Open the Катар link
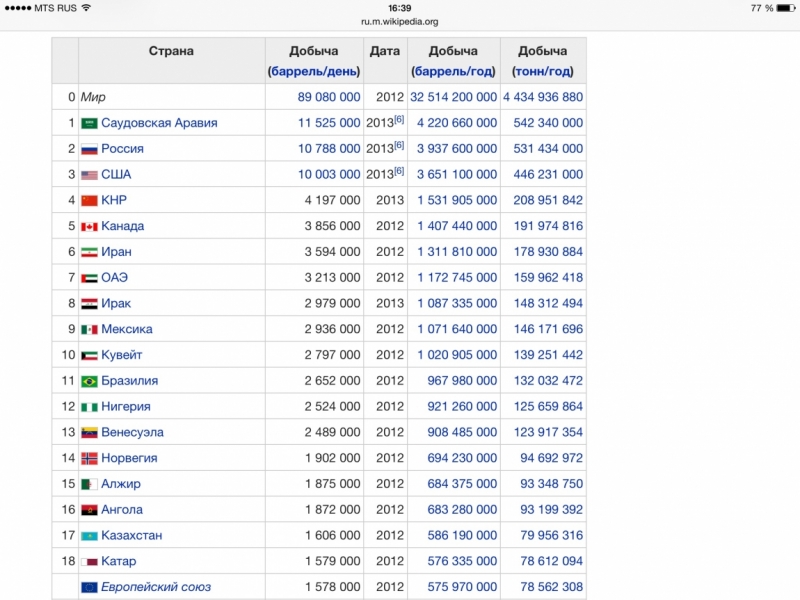800x600 pixels. click(120, 561)
